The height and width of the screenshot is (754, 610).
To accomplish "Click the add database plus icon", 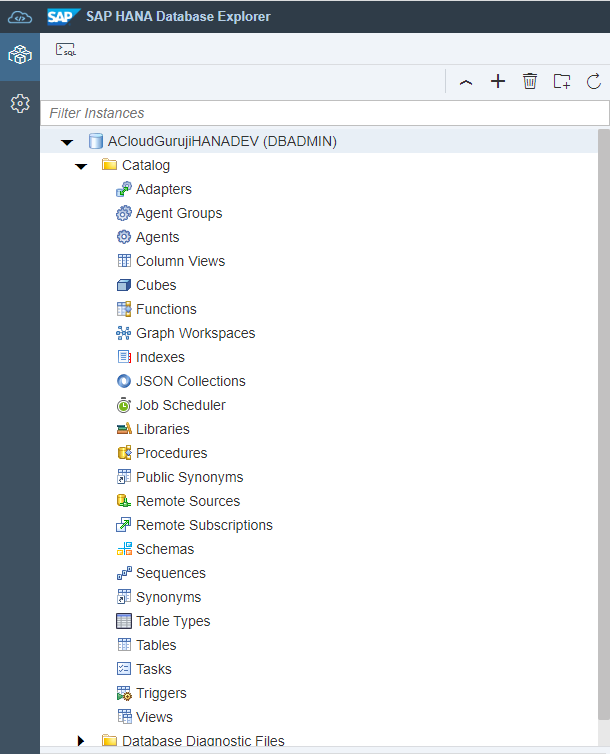I will click(x=498, y=82).
